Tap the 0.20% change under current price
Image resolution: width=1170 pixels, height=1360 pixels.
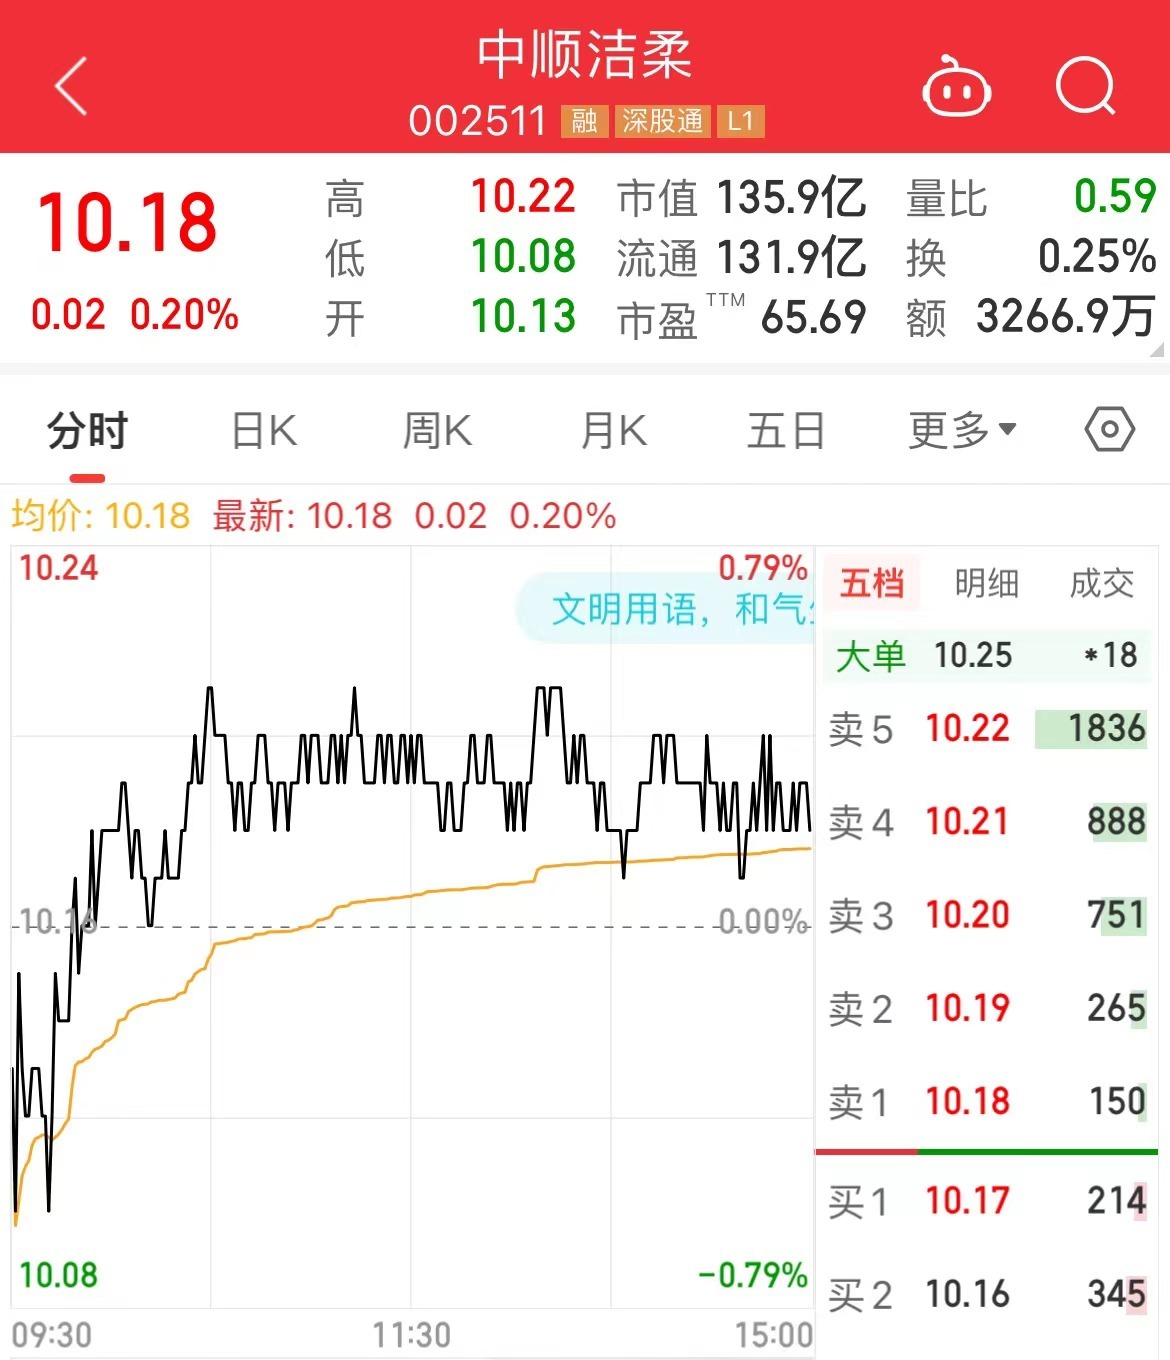click(185, 315)
